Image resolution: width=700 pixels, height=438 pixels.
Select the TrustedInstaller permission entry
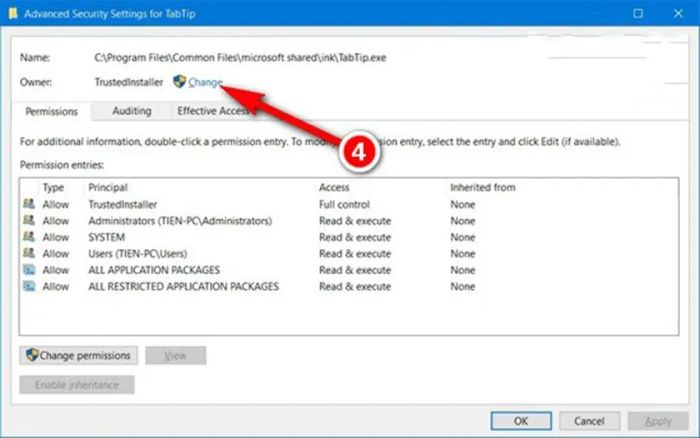pyautogui.click(x=349, y=204)
